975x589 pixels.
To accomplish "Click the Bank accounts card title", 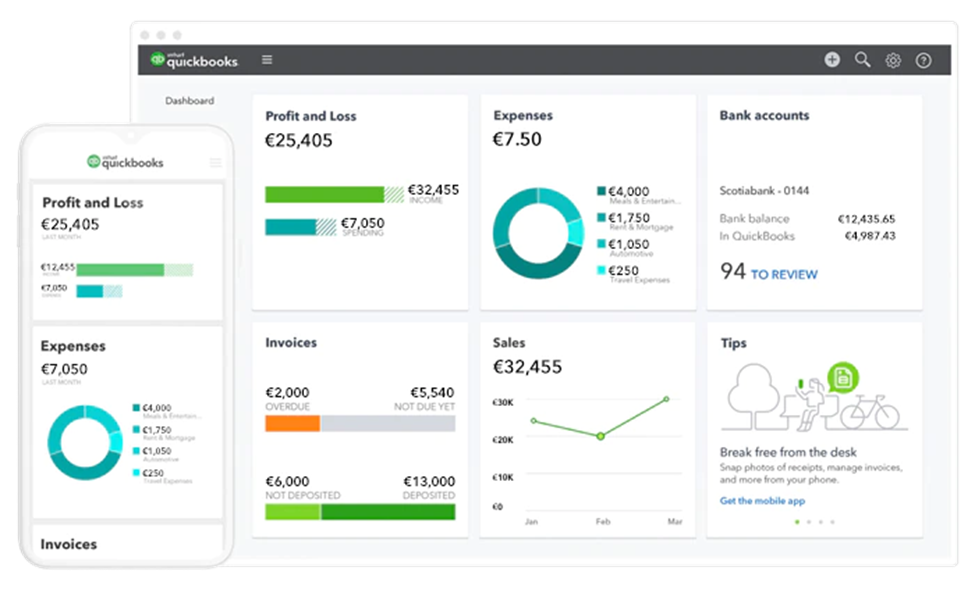I will coord(764,115).
